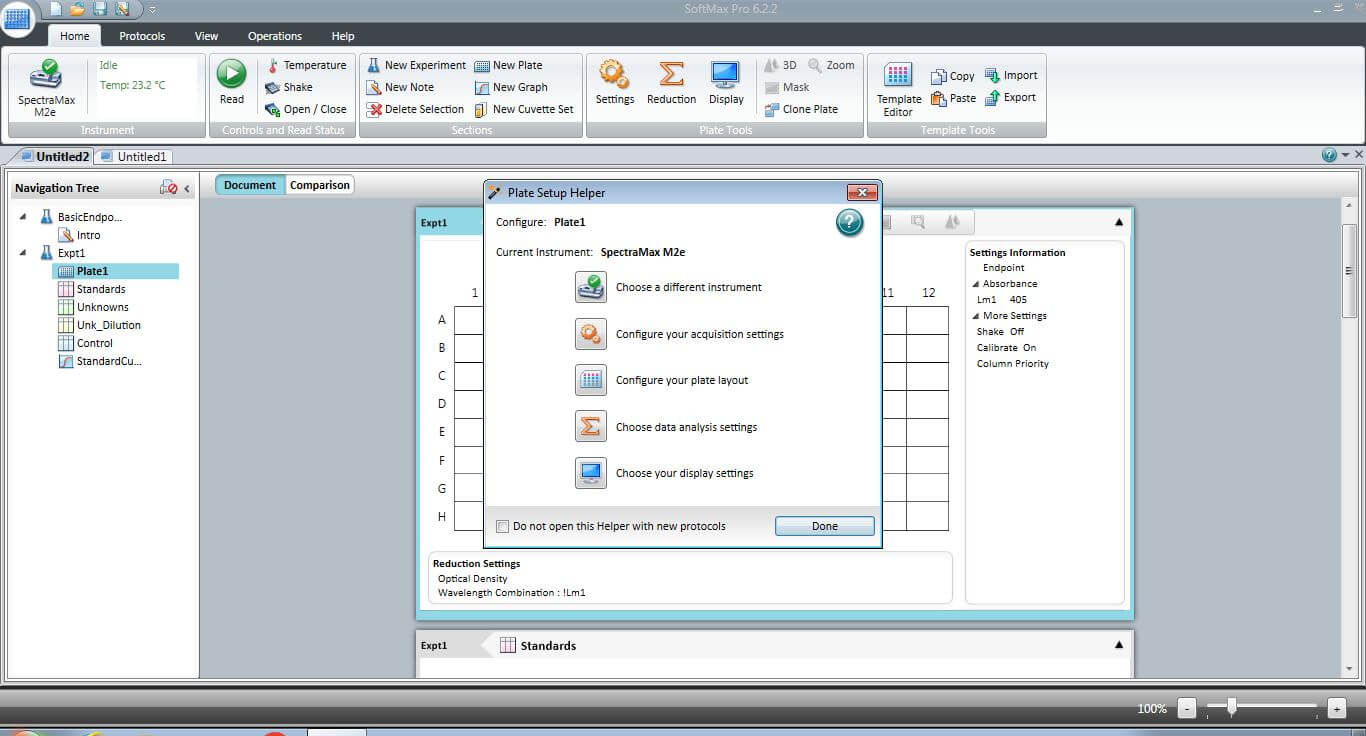Open the Protocols ribbon tab
This screenshot has width=1366, height=736.
pyautogui.click(x=142, y=36)
